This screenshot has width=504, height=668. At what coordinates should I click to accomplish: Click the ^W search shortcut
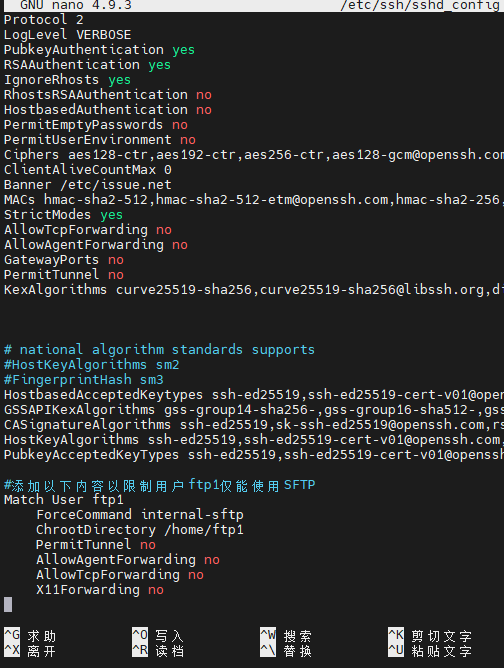[286, 636]
